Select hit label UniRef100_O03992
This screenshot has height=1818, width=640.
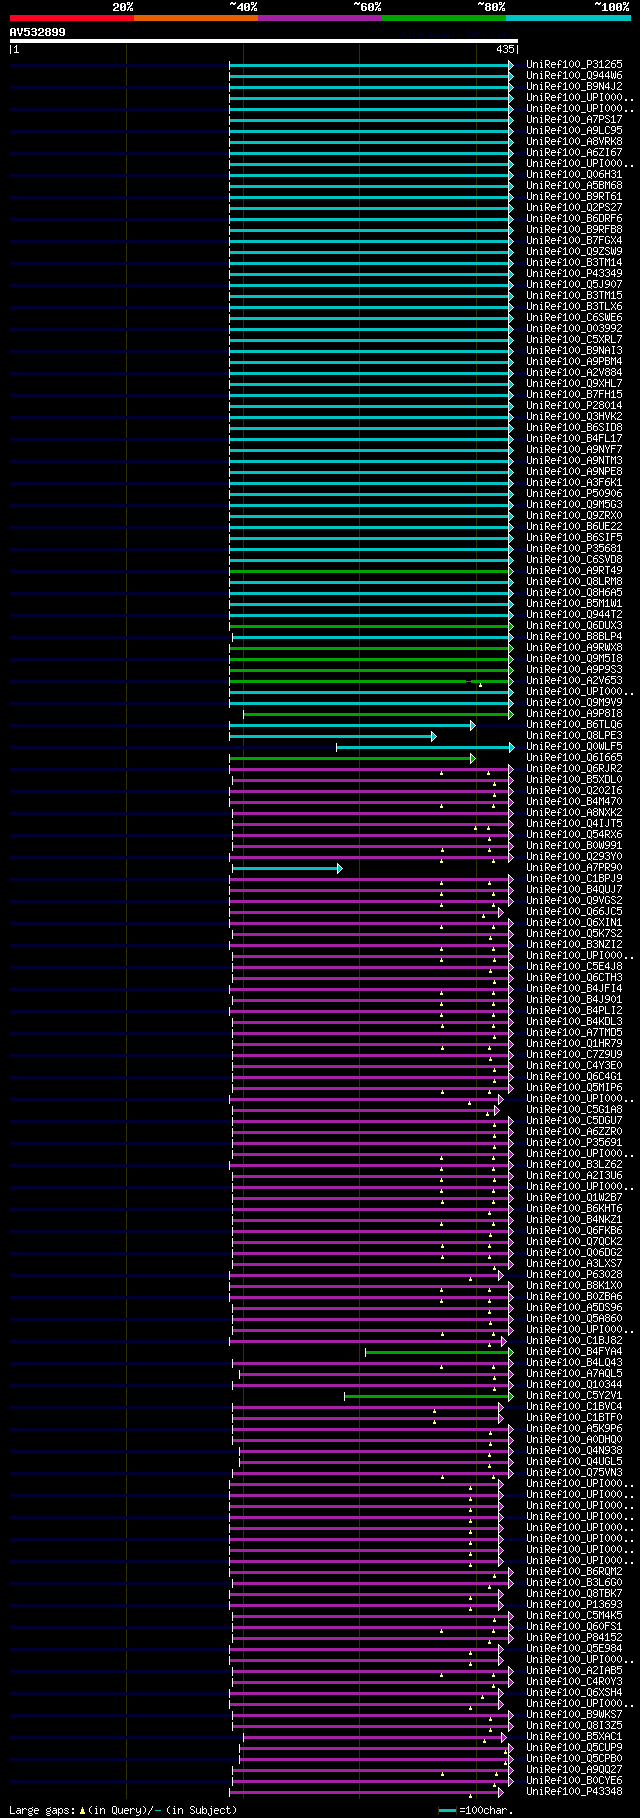point(574,329)
